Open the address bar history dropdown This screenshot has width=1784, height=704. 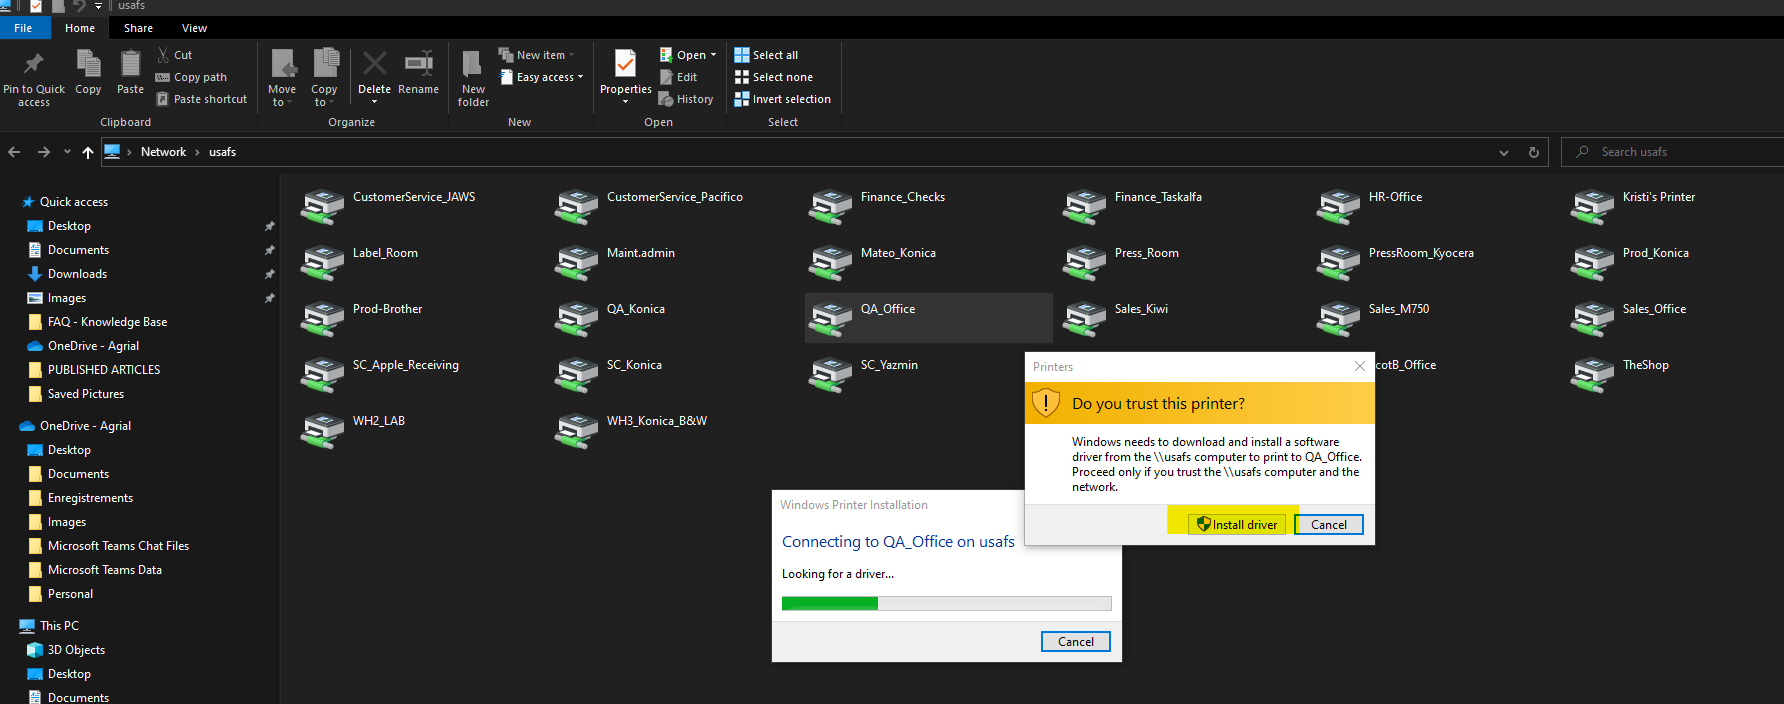(1503, 152)
